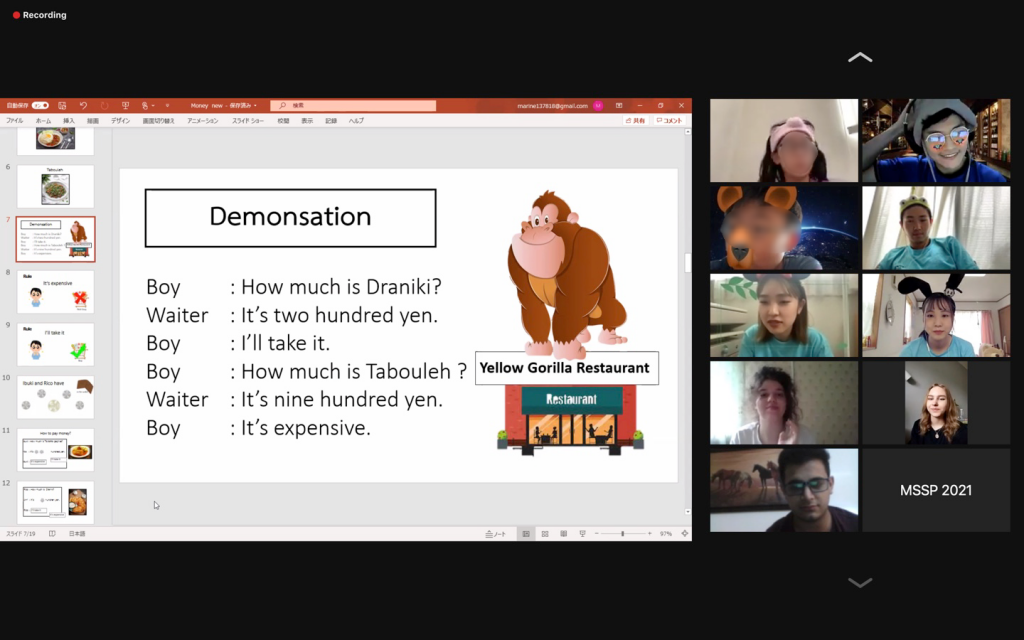The height and width of the screenshot is (640, 1024).
Task: Open the ホーム (Home) tab
Action: (x=43, y=121)
